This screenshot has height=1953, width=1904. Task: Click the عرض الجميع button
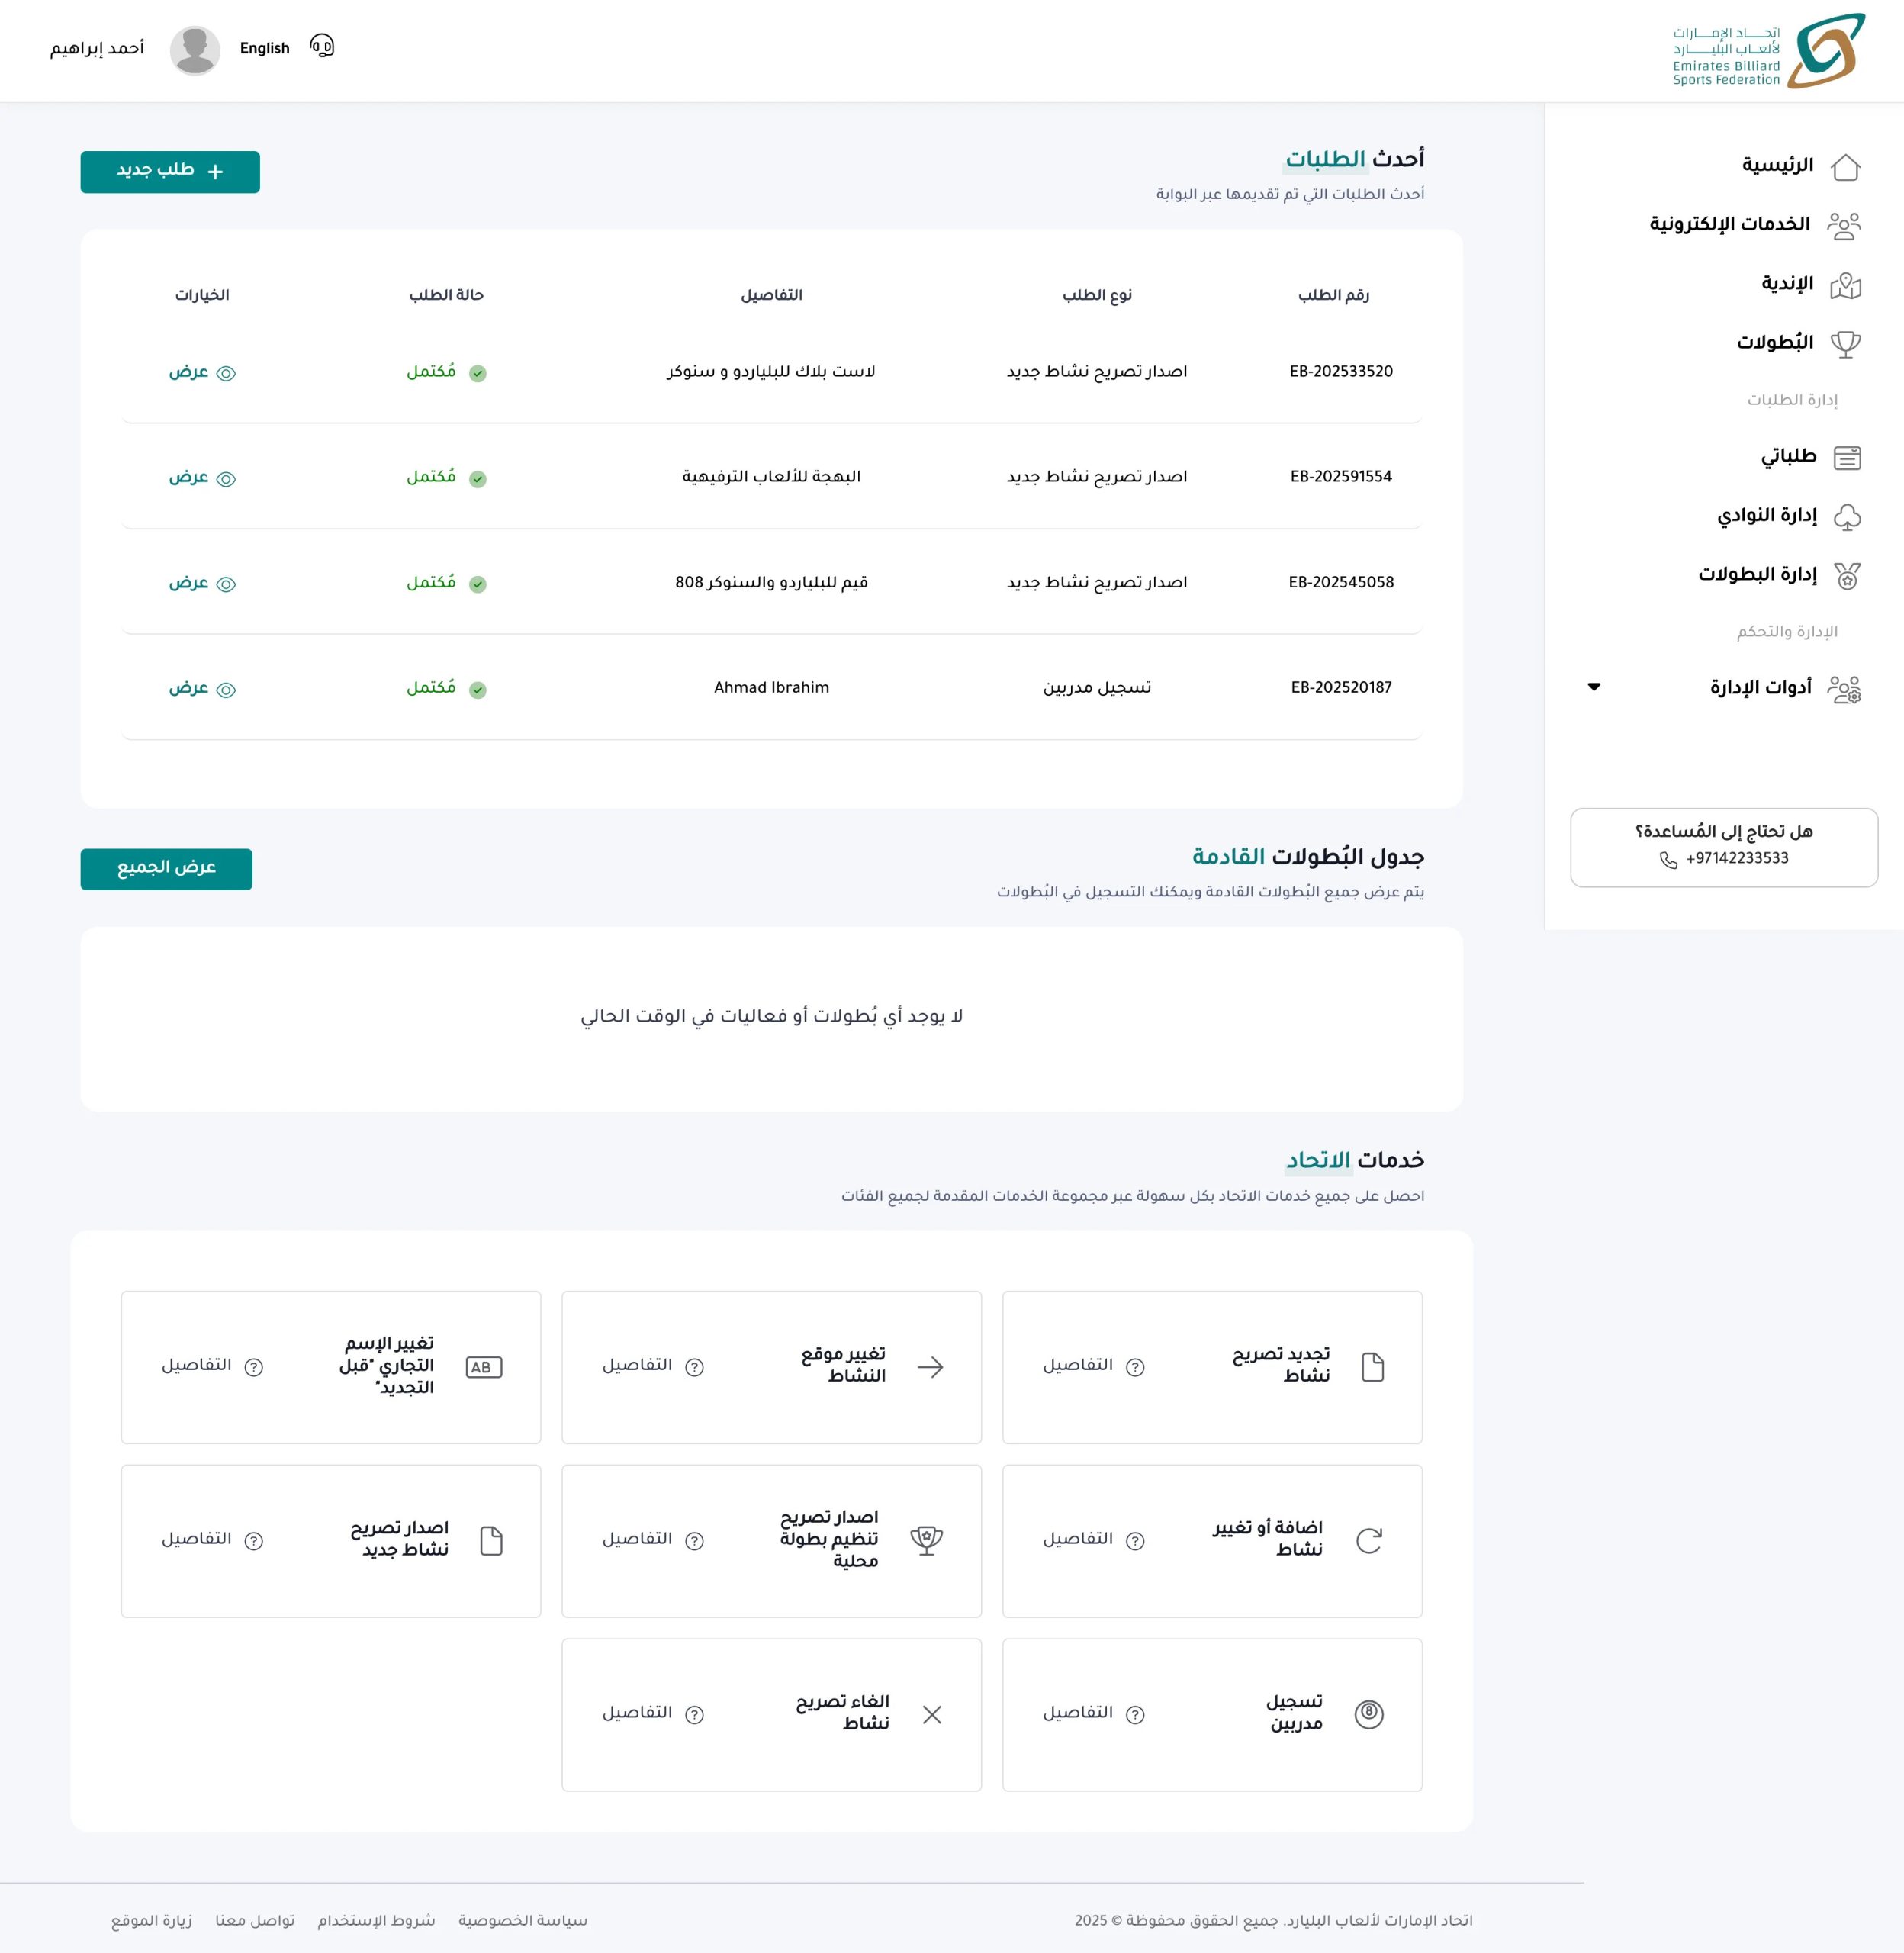click(x=166, y=868)
